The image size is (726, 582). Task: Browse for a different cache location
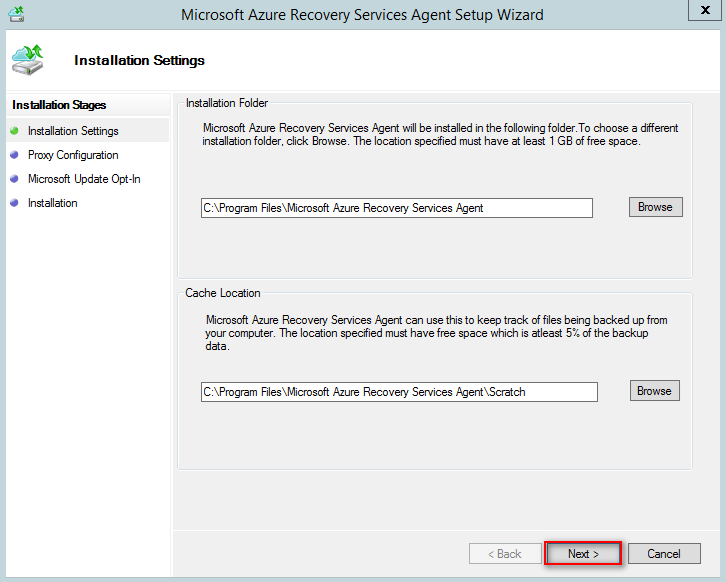pos(655,391)
